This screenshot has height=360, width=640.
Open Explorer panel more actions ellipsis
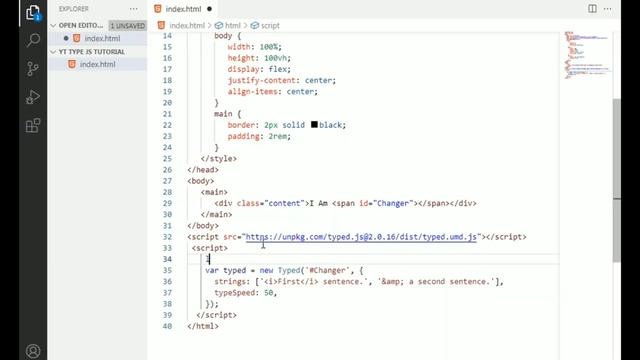tap(133, 9)
